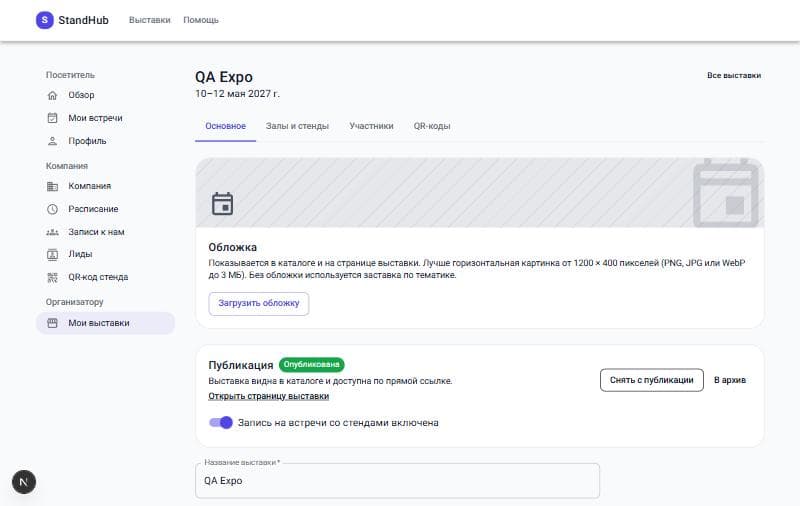Open Записи к нам in the sidebar
Image resolution: width=800 pixels, height=506 pixels.
(105, 232)
